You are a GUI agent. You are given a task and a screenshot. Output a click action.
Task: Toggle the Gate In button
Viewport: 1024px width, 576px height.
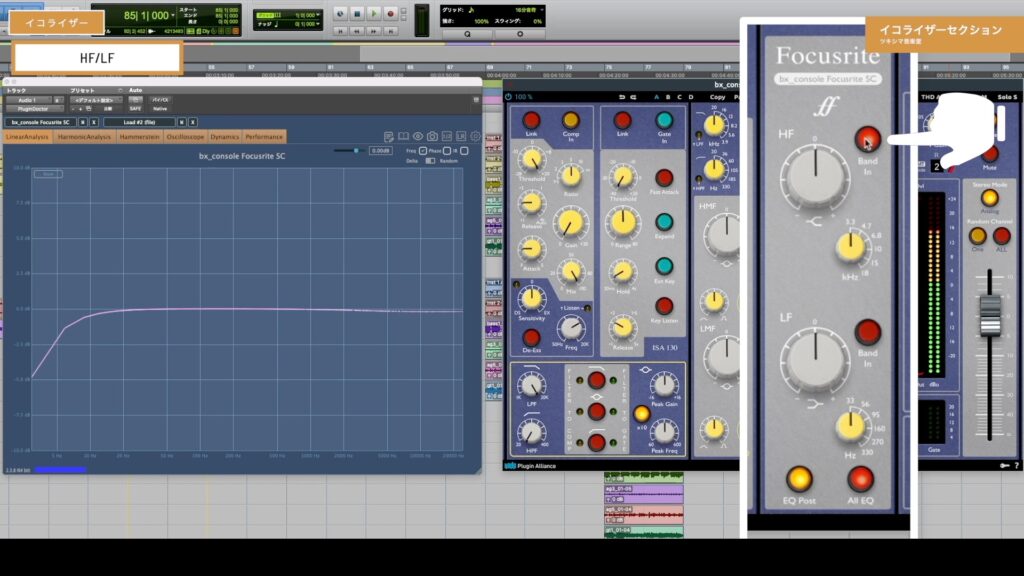pyautogui.click(x=664, y=120)
